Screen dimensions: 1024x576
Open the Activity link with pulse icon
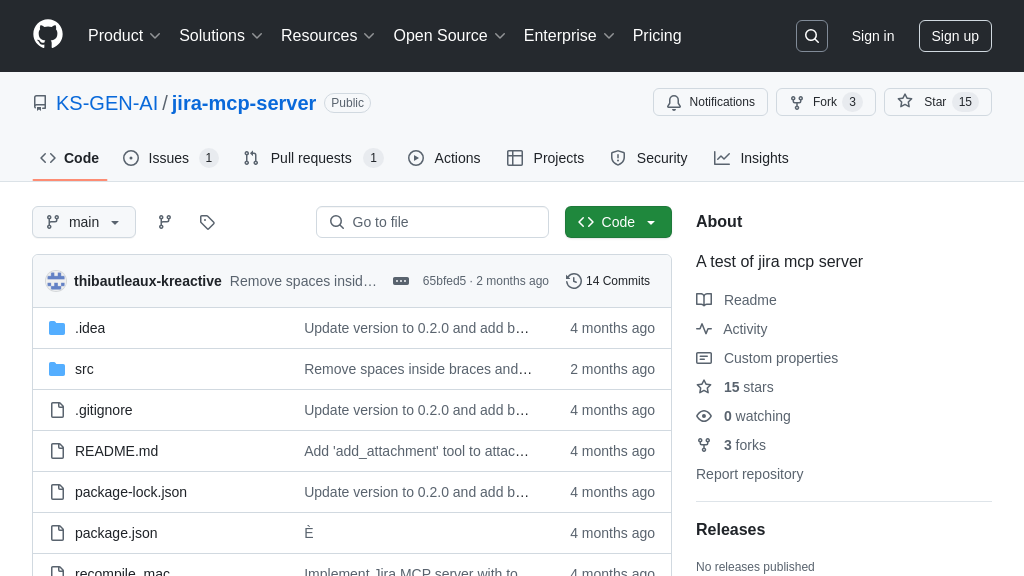(745, 329)
